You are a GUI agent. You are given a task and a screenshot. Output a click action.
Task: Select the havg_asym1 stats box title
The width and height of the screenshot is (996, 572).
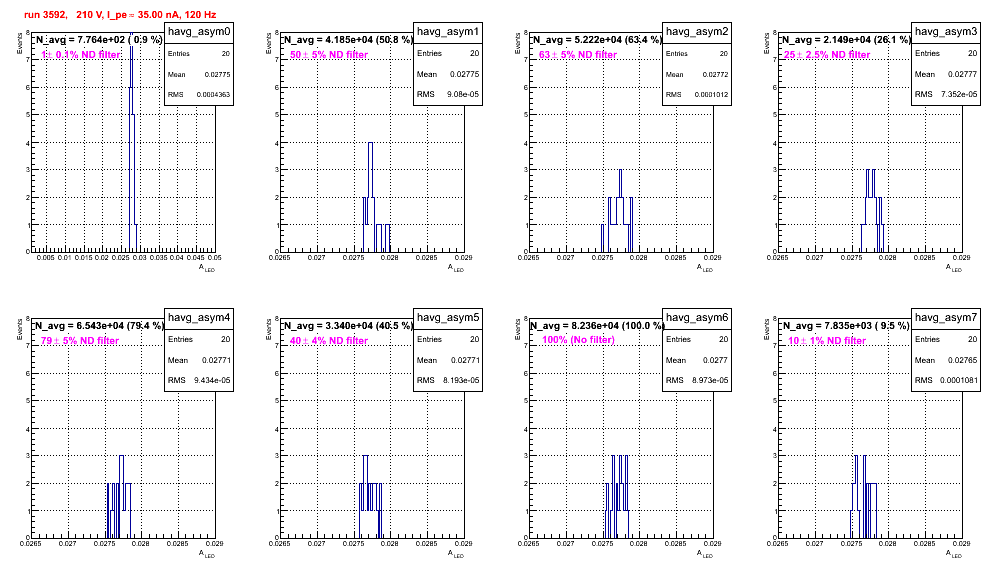click(x=448, y=32)
